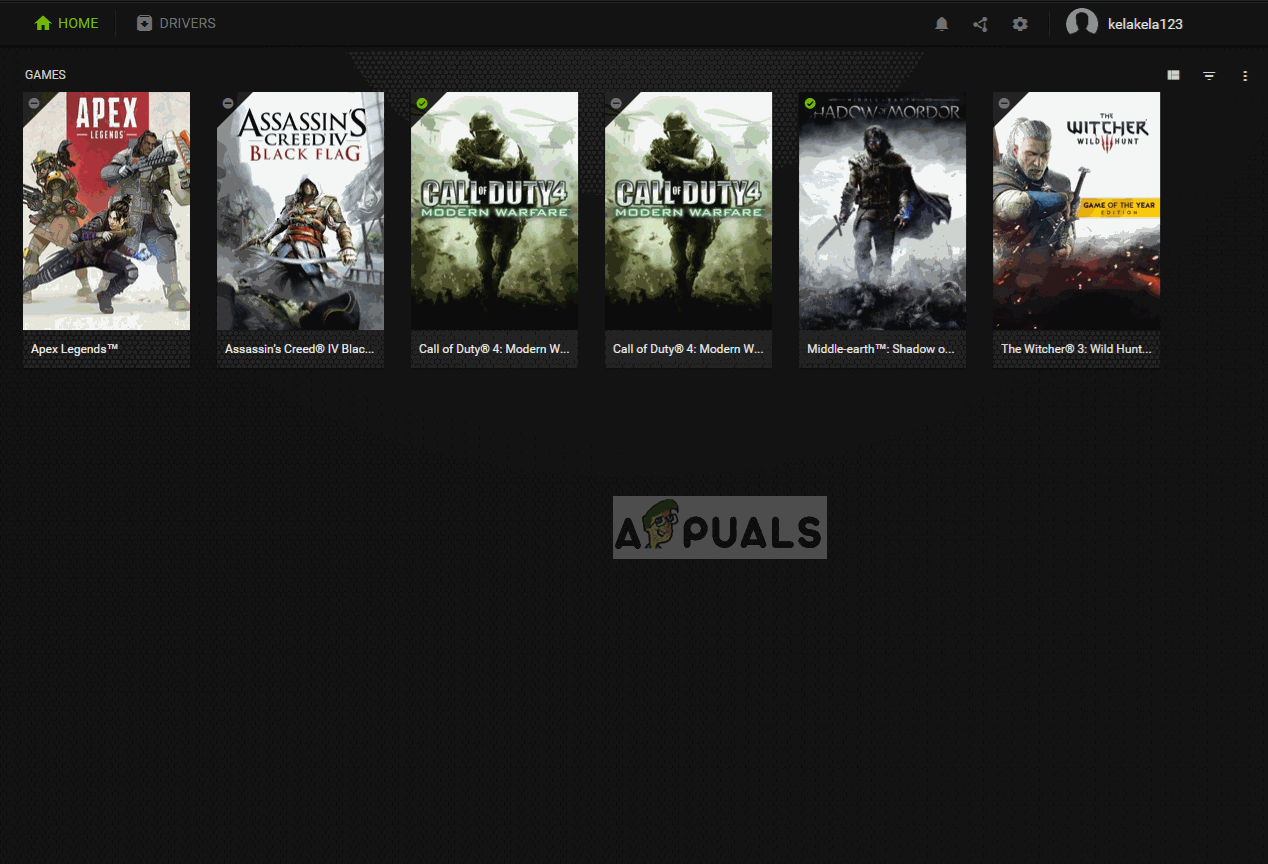This screenshot has height=864, width=1268.
Task: Click Shadow of Mordor optimized checkmark badge
Action: point(810,103)
